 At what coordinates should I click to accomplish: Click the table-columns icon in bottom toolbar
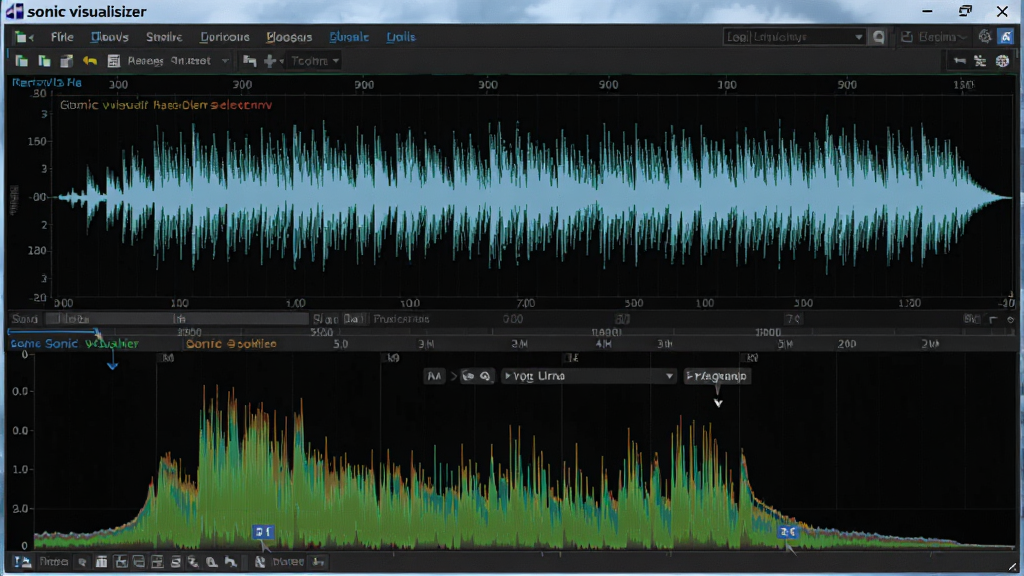pyautogui.click(x=101, y=562)
